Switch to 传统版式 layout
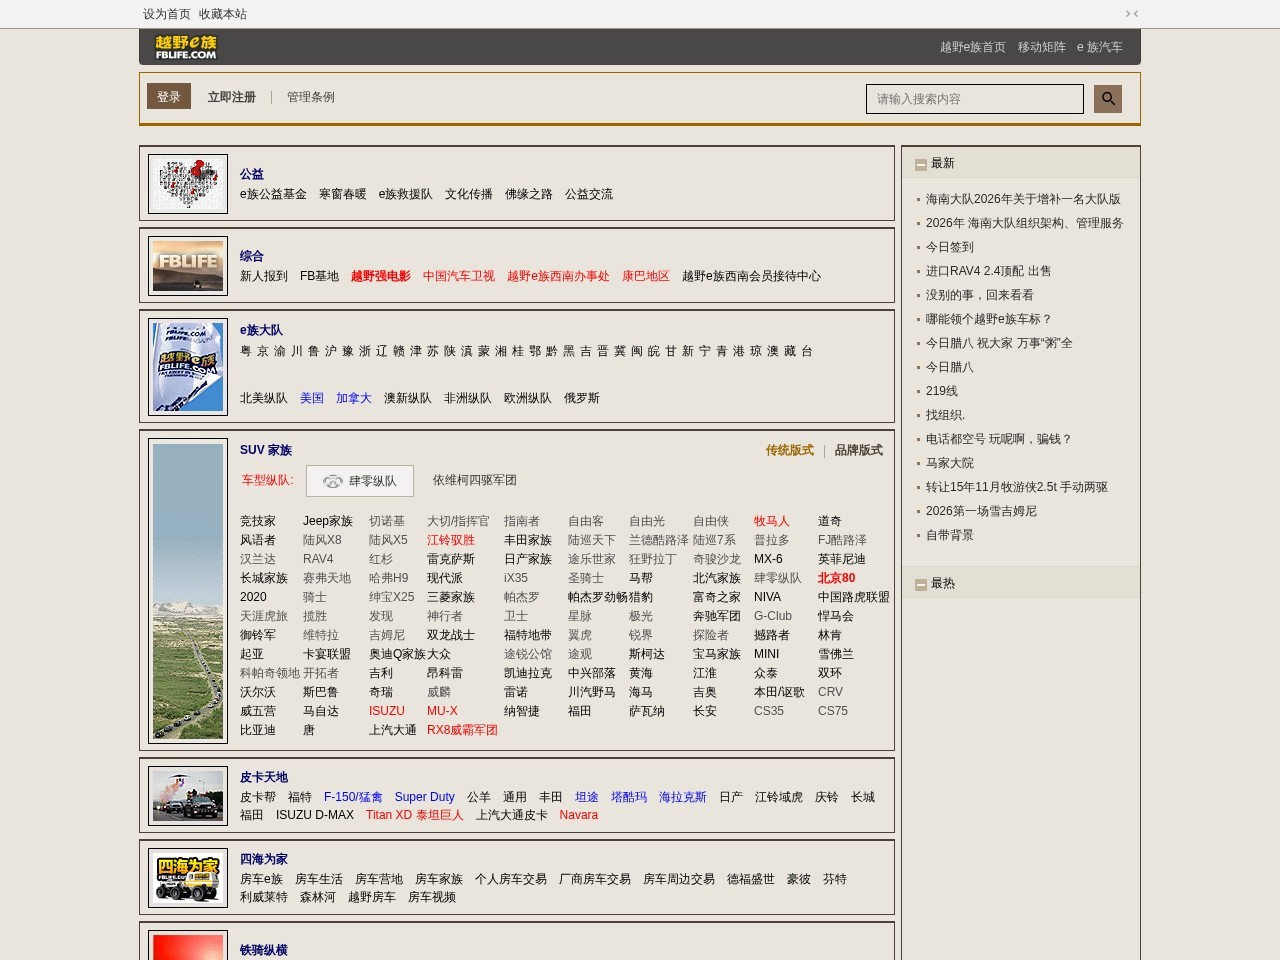This screenshot has width=1280, height=960. coord(789,450)
